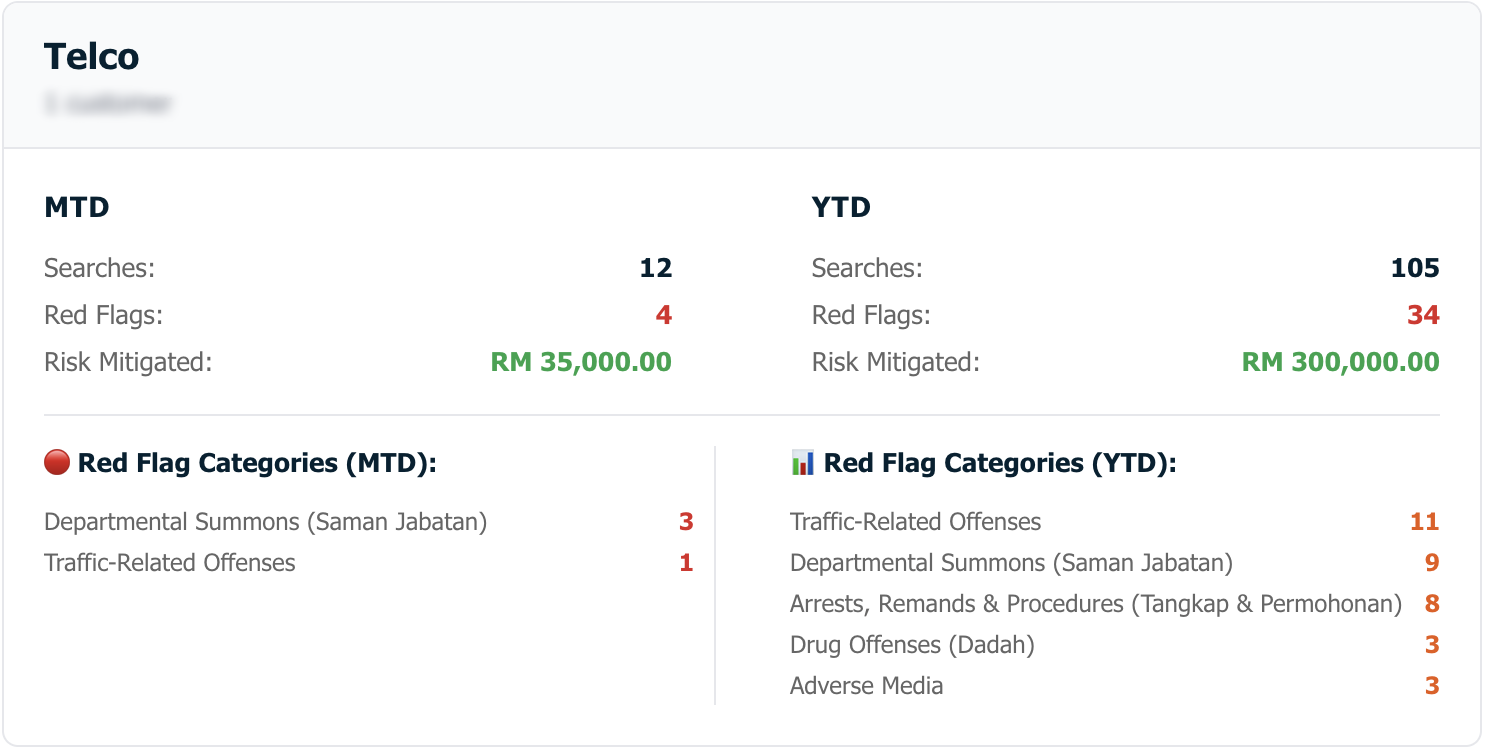Click the bar chart icon beside YTD categories
The image size is (1486, 754).
pyautogui.click(x=803, y=463)
